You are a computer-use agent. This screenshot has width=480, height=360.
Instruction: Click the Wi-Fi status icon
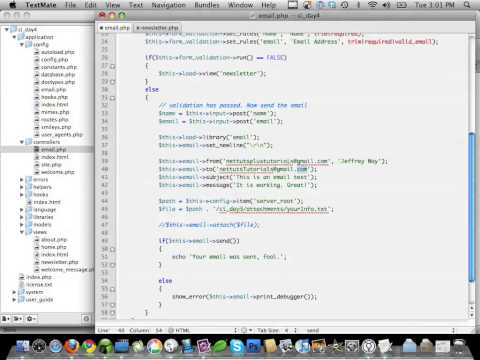click(x=373, y=5)
